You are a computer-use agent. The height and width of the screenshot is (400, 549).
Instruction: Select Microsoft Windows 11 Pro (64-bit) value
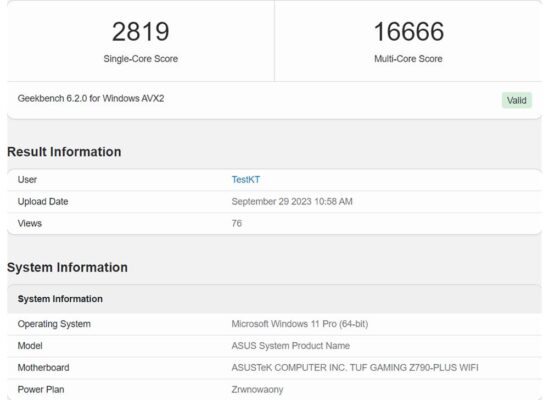(x=300, y=324)
